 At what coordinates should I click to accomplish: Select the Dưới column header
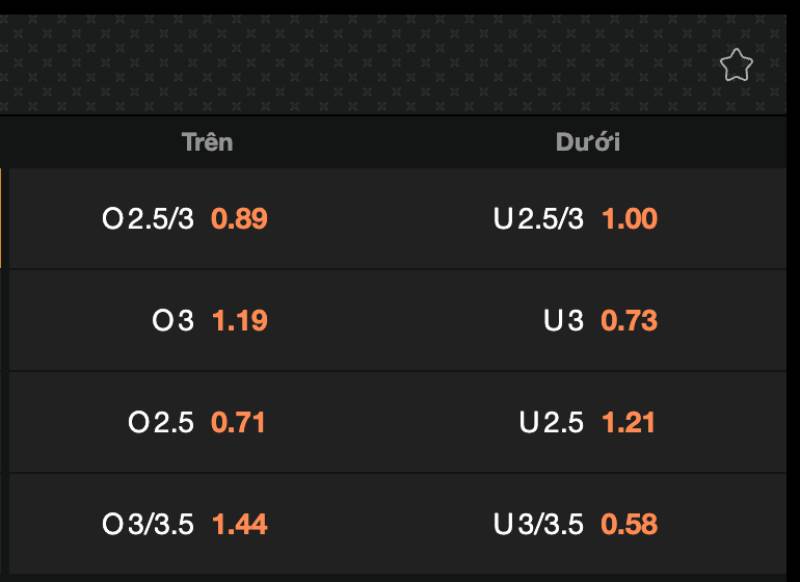(x=588, y=142)
